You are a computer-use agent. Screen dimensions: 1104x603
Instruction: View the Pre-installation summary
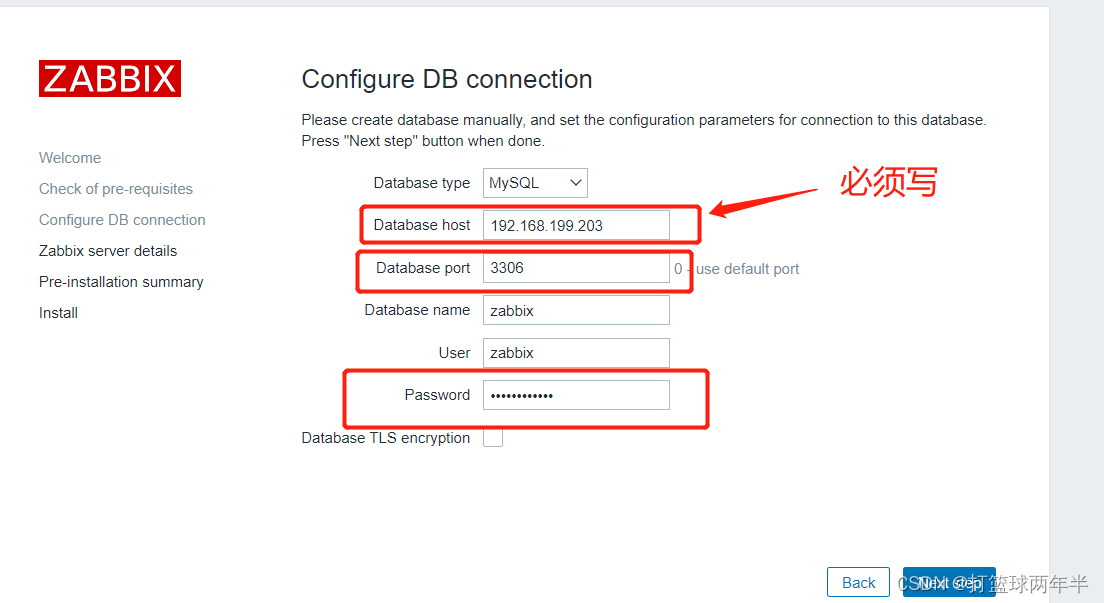pos(120,281)
